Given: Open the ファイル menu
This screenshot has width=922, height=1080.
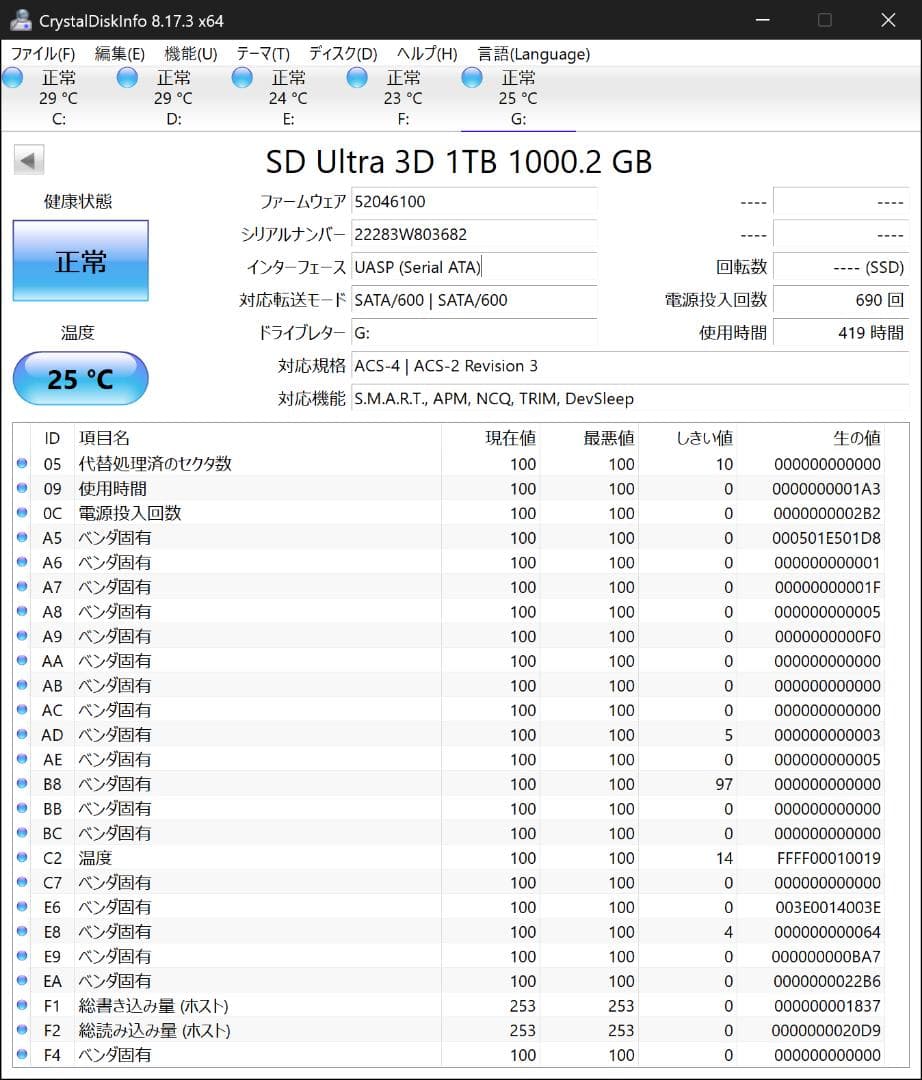Looking at the screenshot, I should click(42, 53).
